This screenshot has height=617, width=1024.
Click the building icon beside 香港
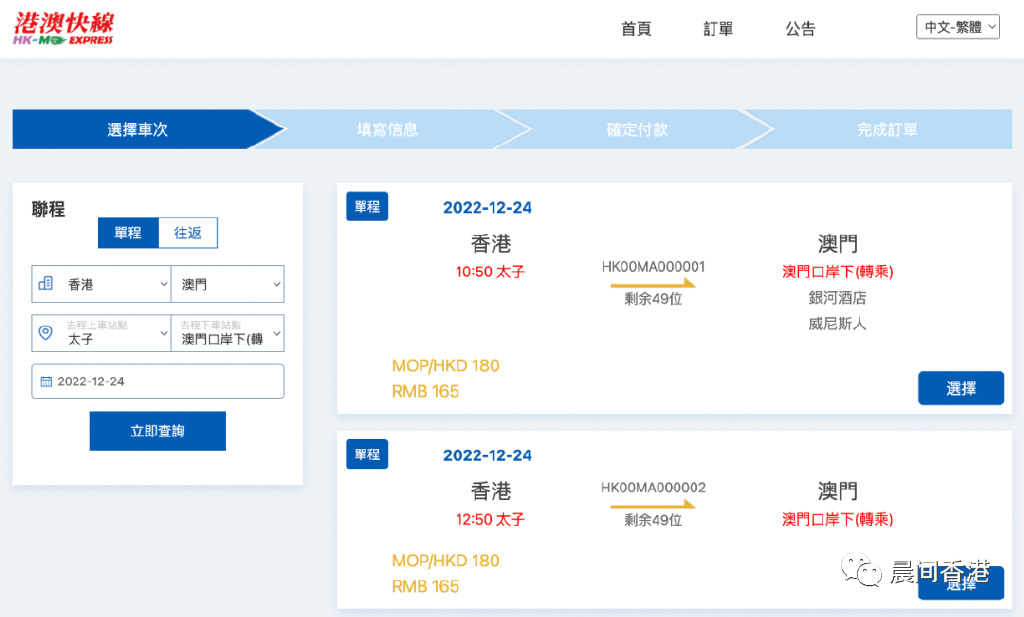pos(45,284)
